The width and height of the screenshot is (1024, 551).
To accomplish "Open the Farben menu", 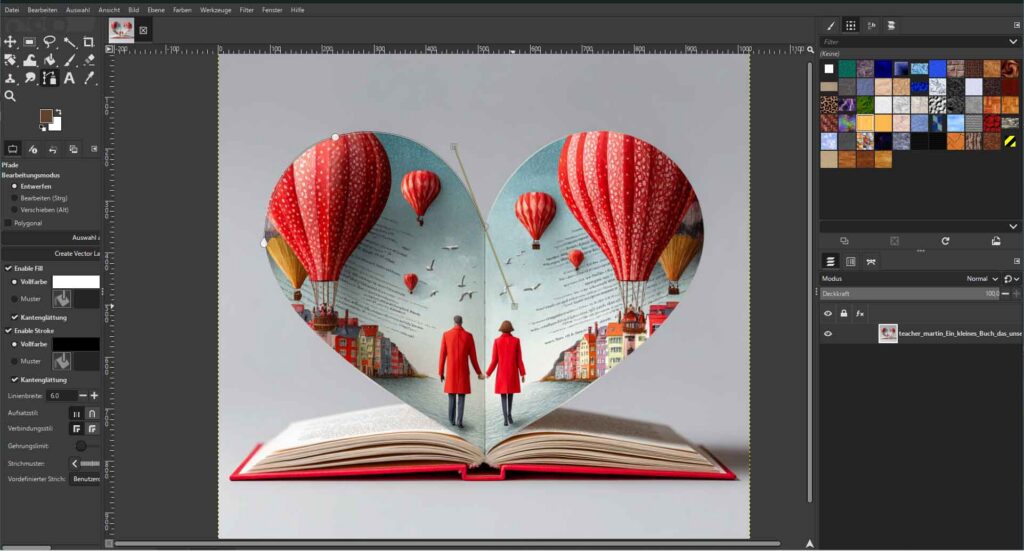I will (182, 10).
